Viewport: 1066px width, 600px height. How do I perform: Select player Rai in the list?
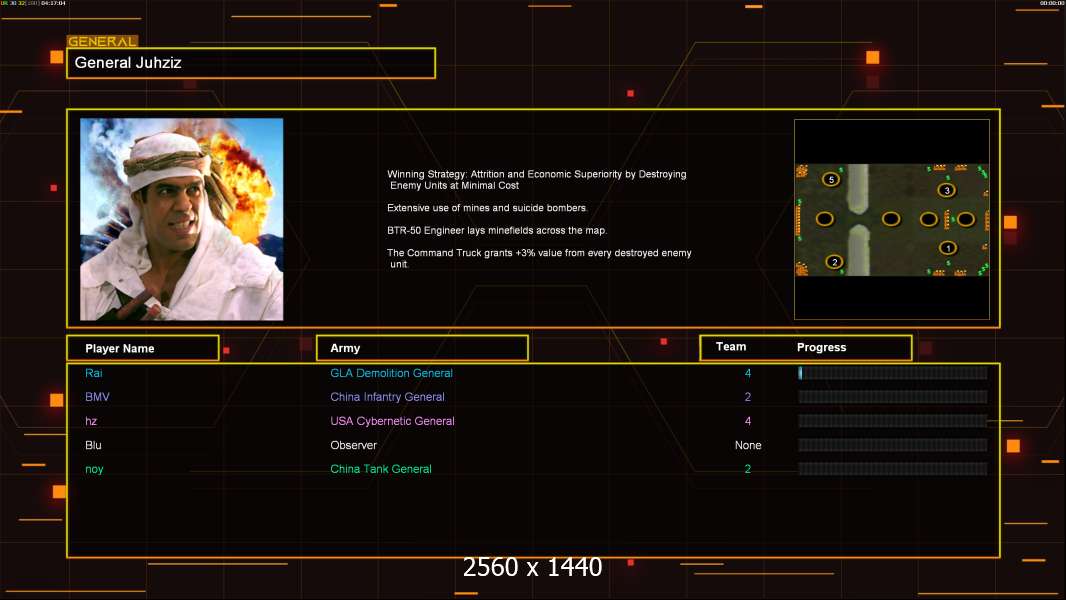click(94, 373)
